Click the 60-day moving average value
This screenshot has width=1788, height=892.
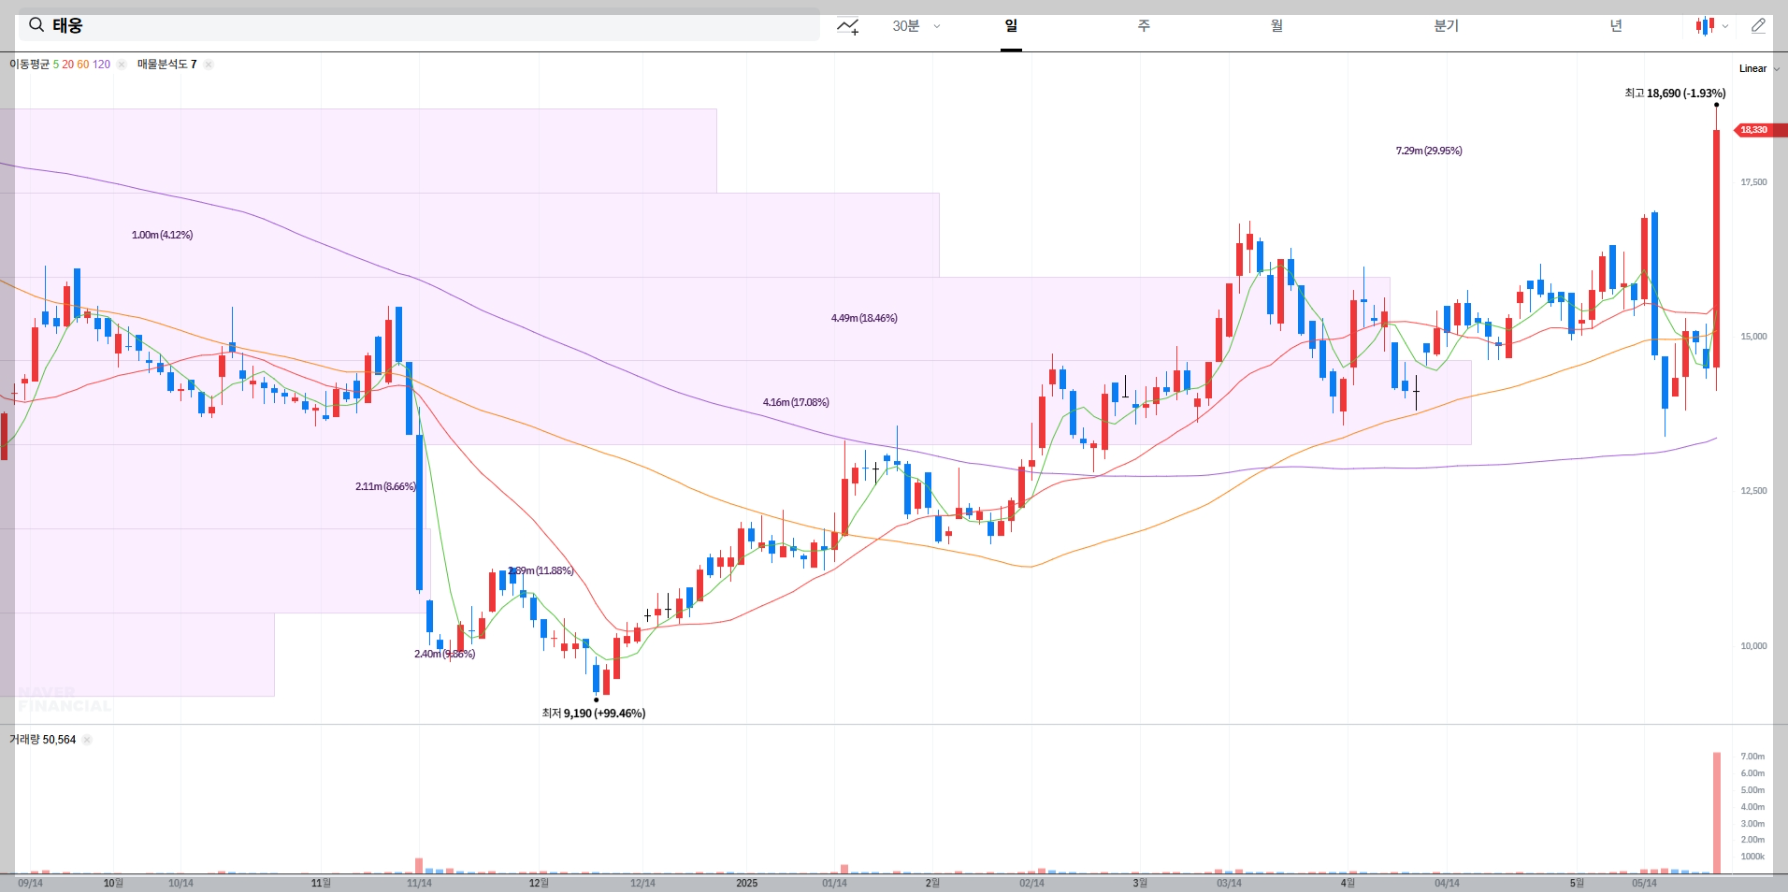pos(83,64)
